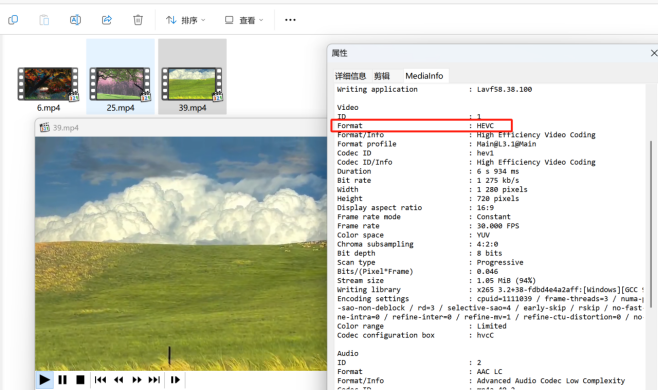Click the Frame rate 30.000 FPS value
658x391 pixels.
[498, 226]
